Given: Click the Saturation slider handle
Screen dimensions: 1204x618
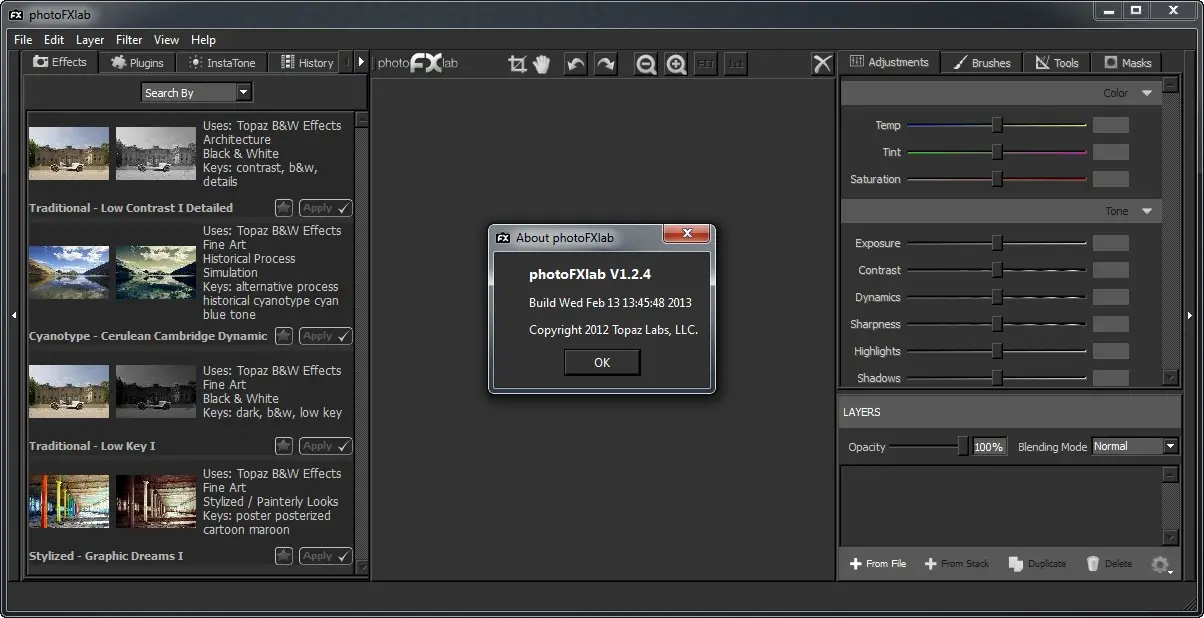Looking at the screenshot, I should click(997, 179).
